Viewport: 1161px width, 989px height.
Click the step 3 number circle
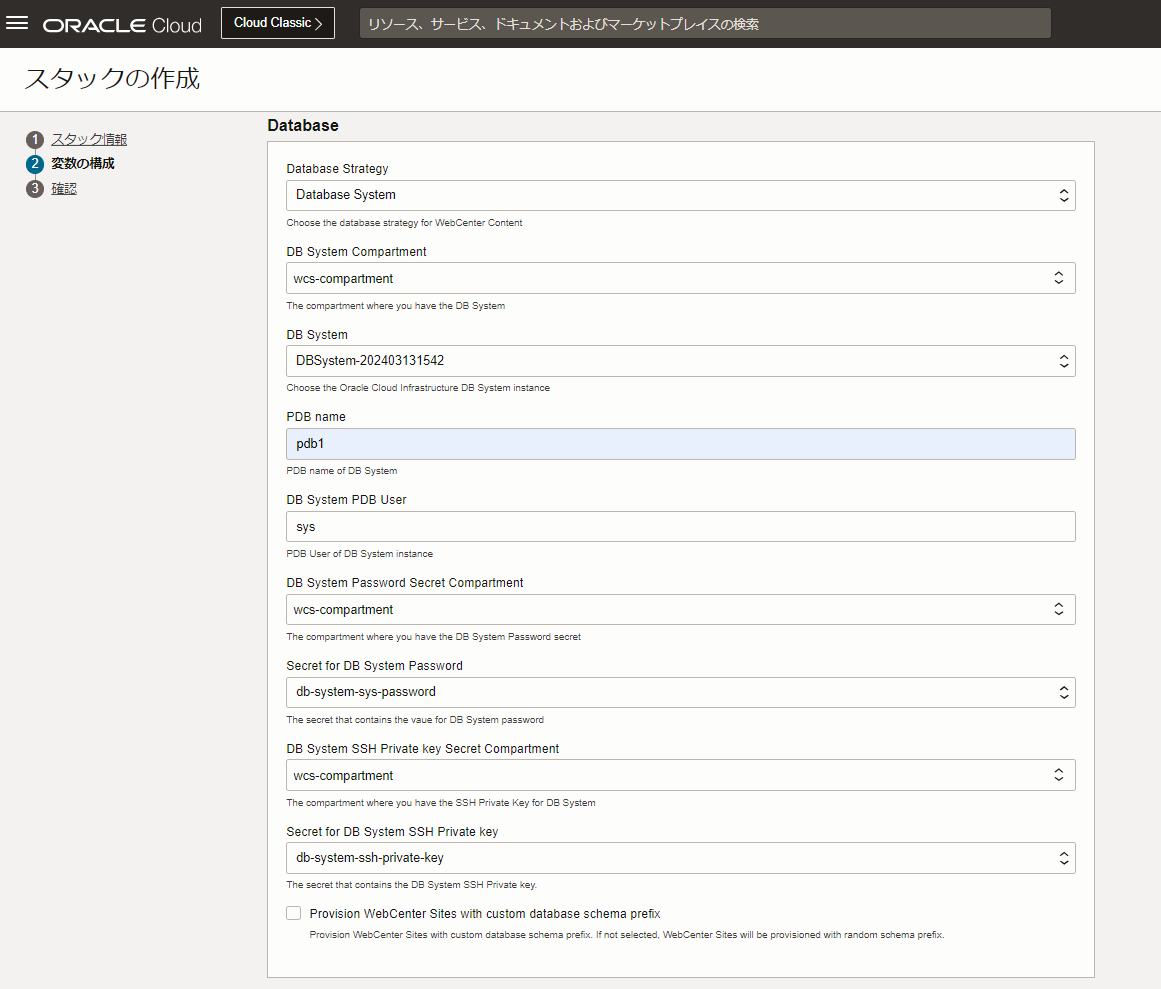[x=35, y=189]
